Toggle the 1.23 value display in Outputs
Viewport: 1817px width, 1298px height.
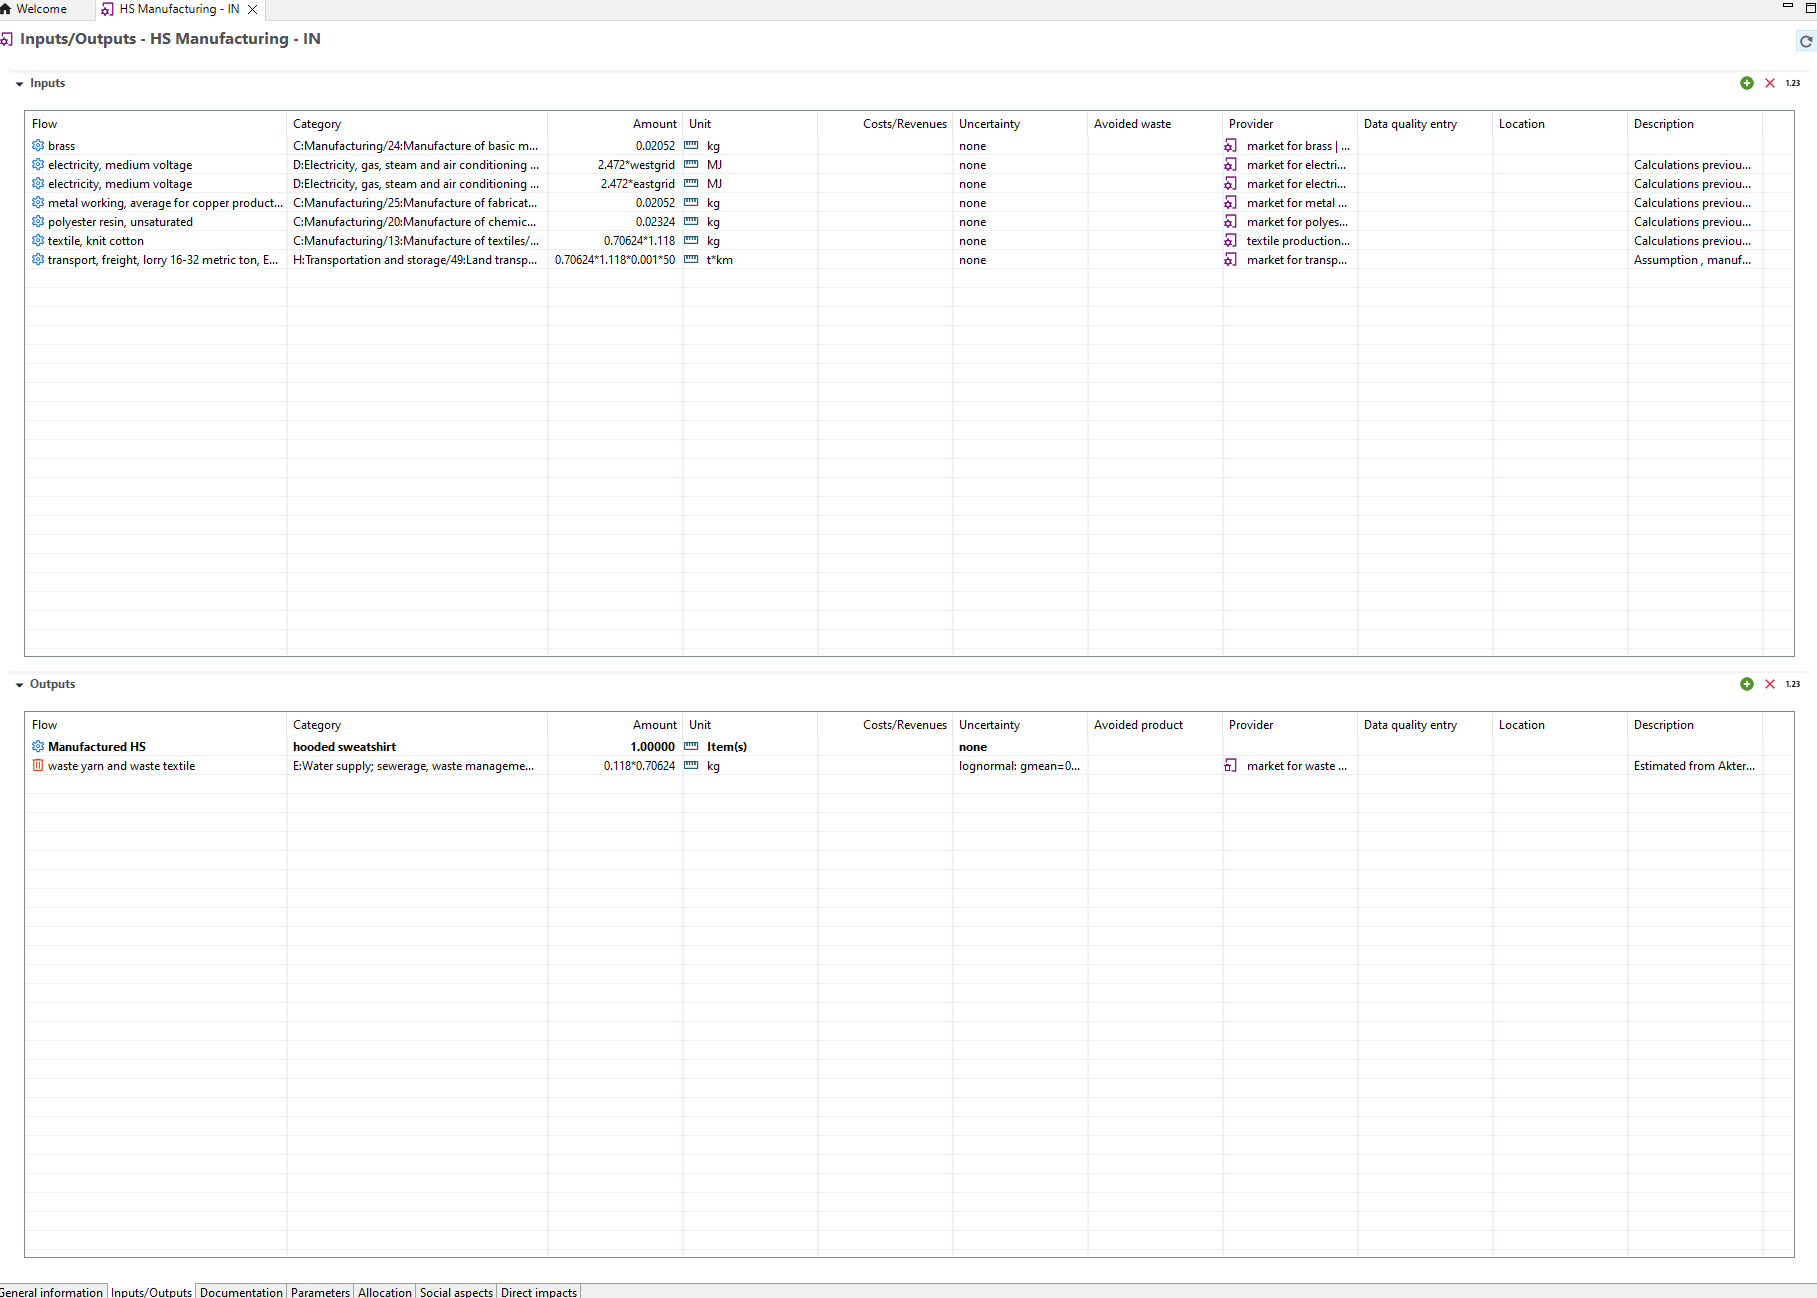click(1793, 684)
